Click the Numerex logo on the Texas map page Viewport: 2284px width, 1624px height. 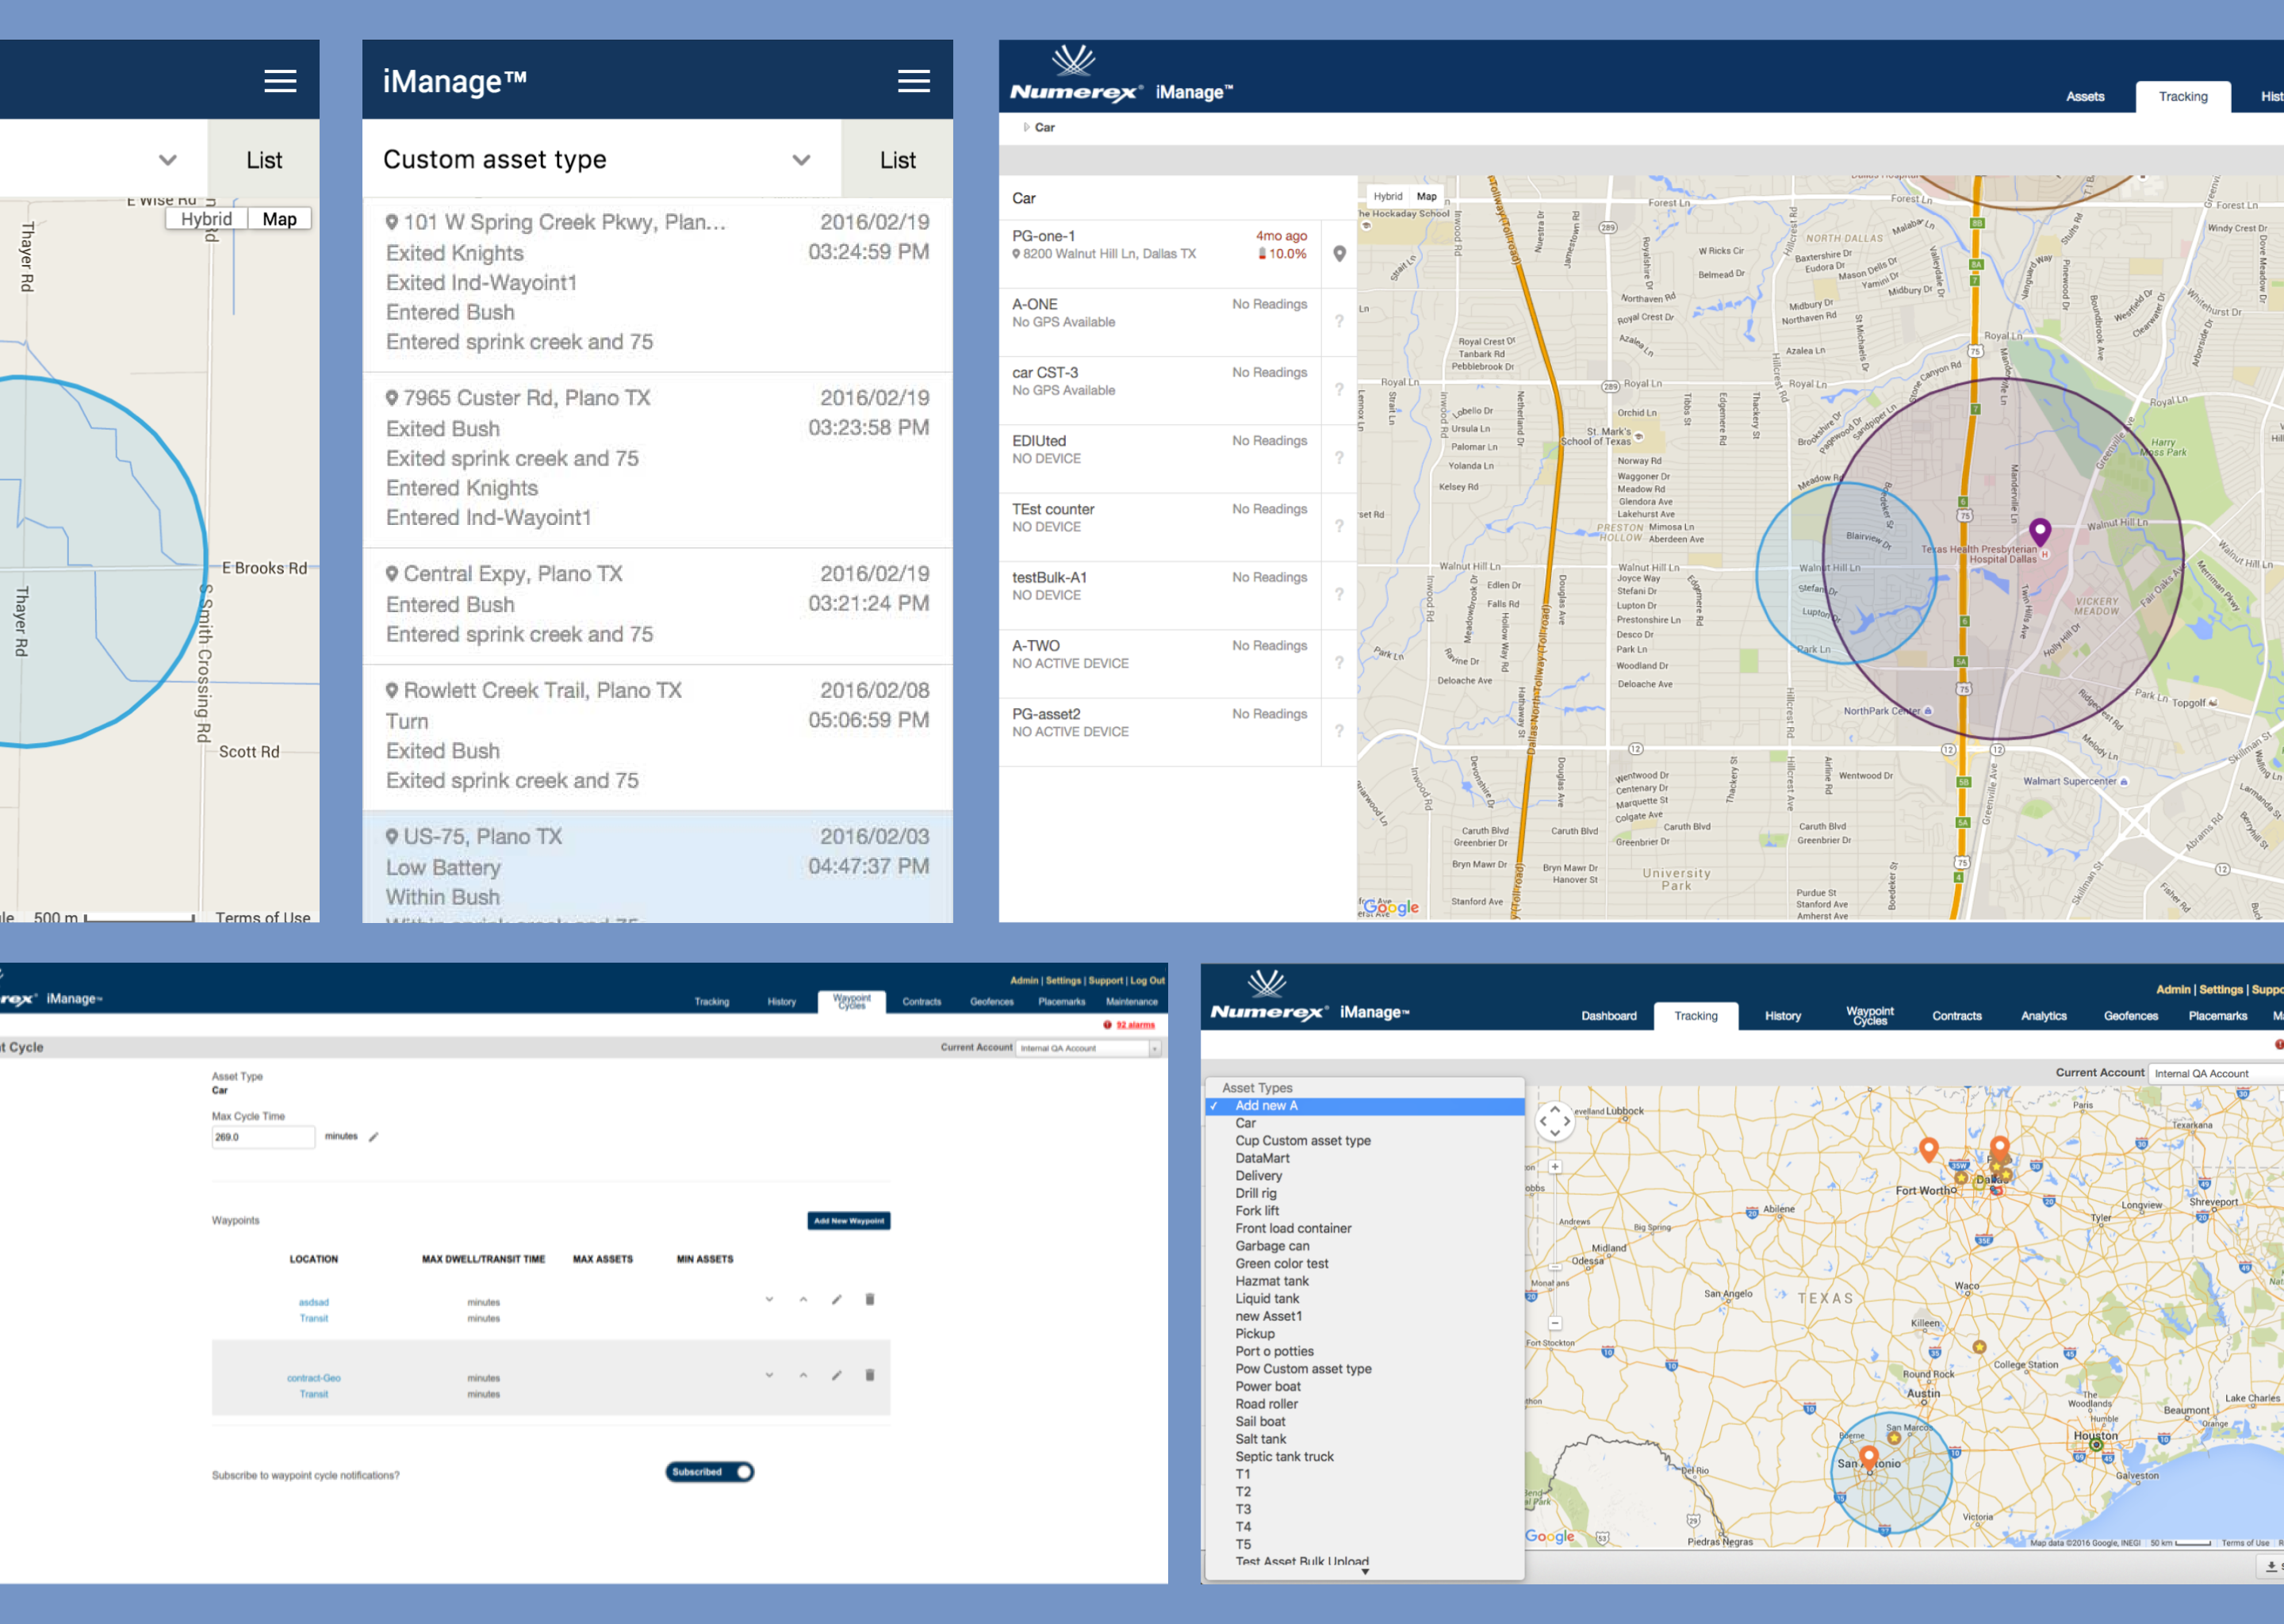(x=1270, y=996)
